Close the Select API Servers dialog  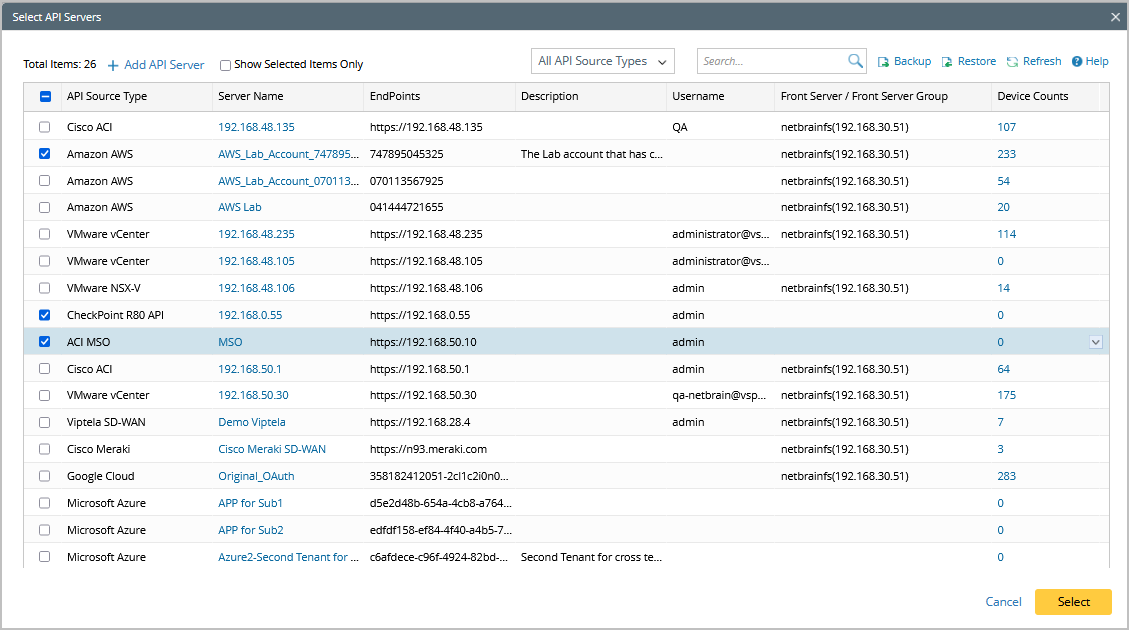coord(1115,17)
